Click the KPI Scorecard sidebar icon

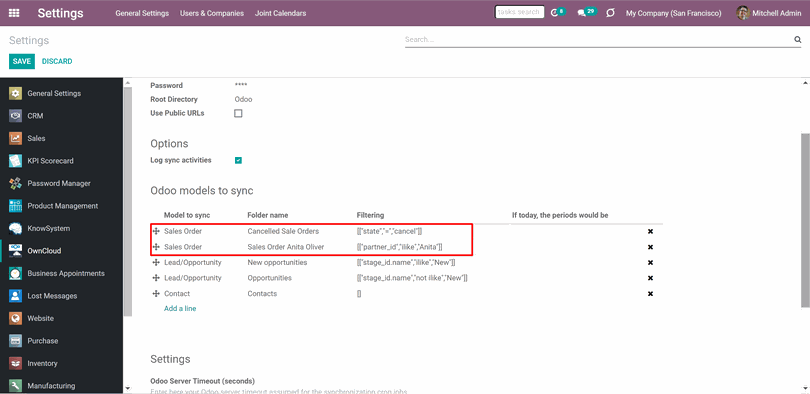15,161
